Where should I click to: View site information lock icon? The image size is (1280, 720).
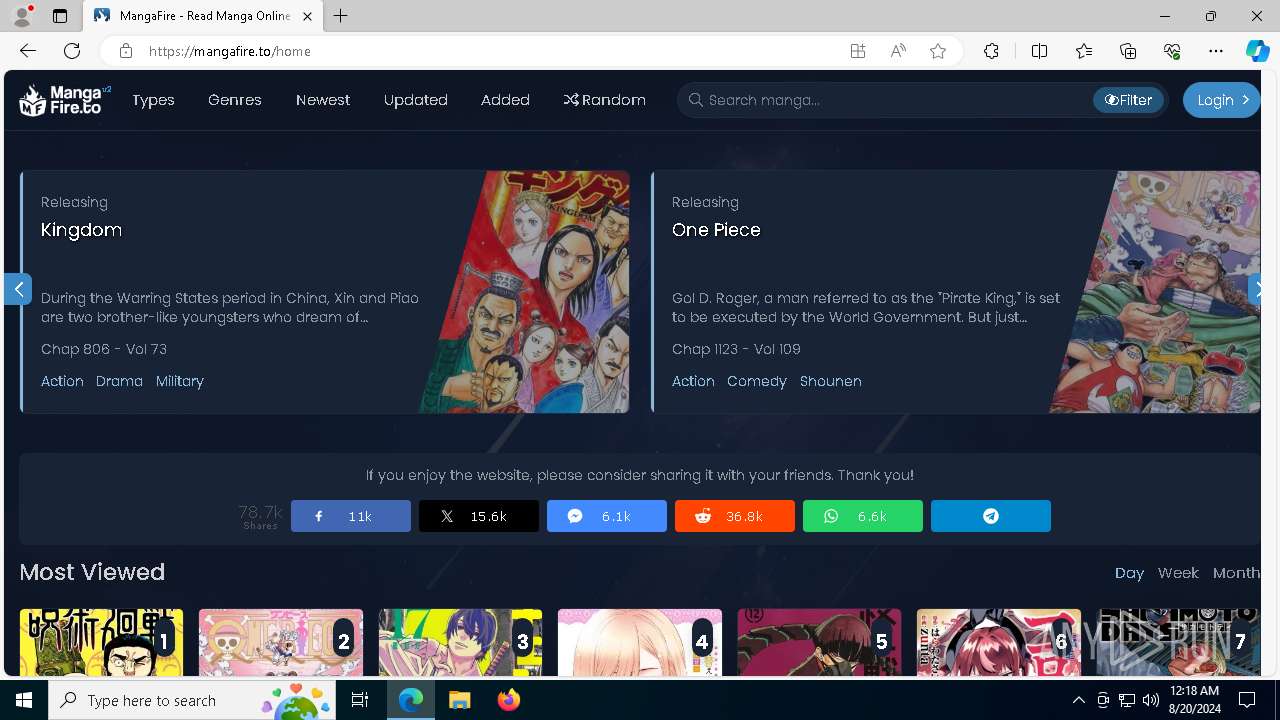125,51
